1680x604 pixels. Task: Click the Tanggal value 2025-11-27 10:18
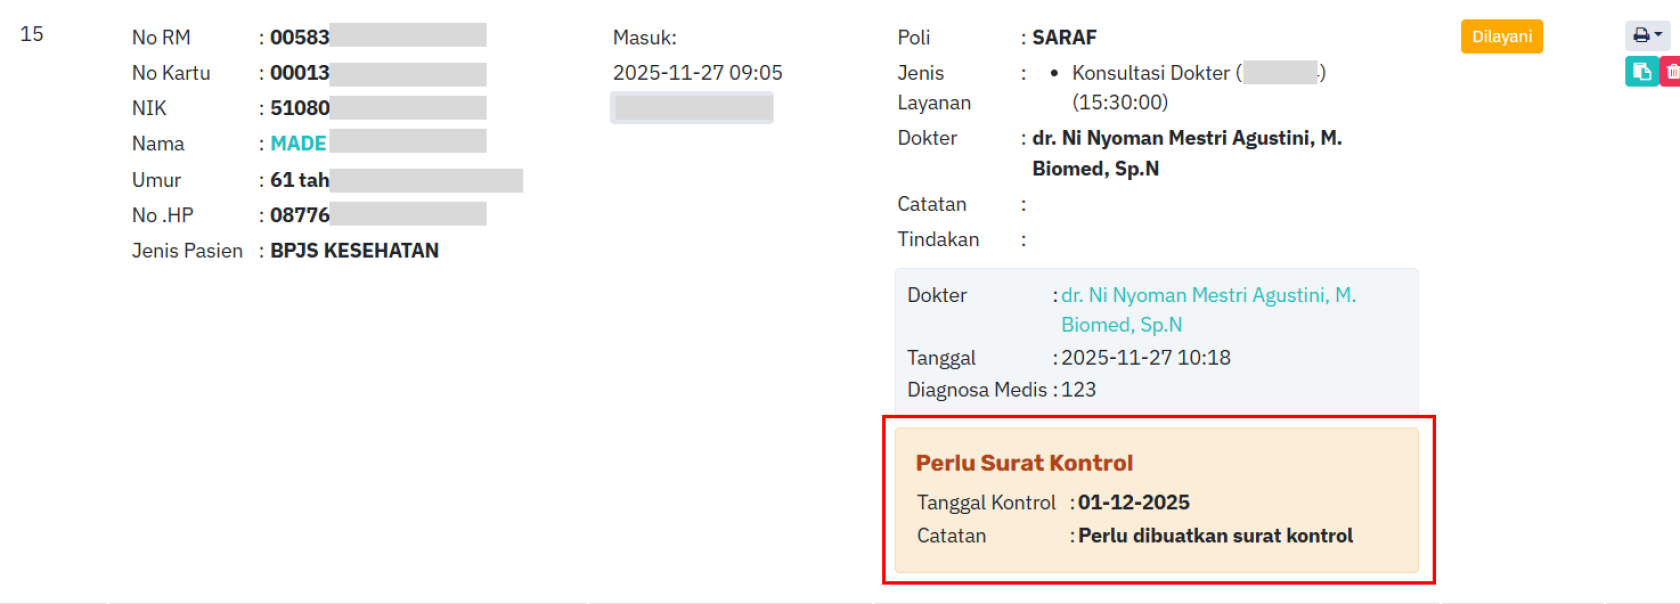(1145, 358)
